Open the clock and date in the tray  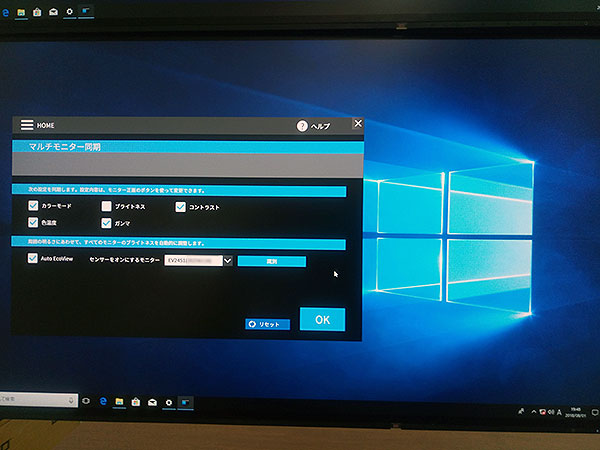click(x=576, y=412)
